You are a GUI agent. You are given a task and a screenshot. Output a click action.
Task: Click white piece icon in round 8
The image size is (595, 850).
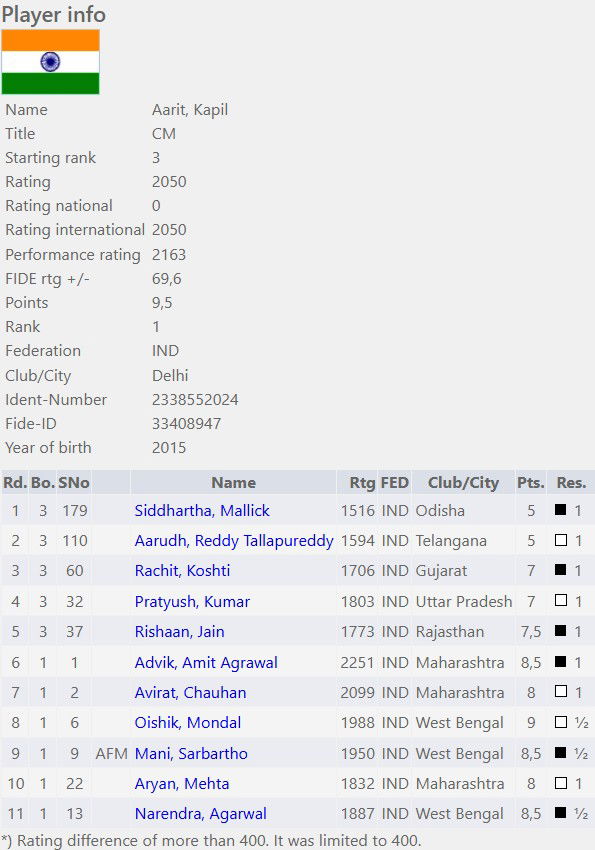pos(561,722)
